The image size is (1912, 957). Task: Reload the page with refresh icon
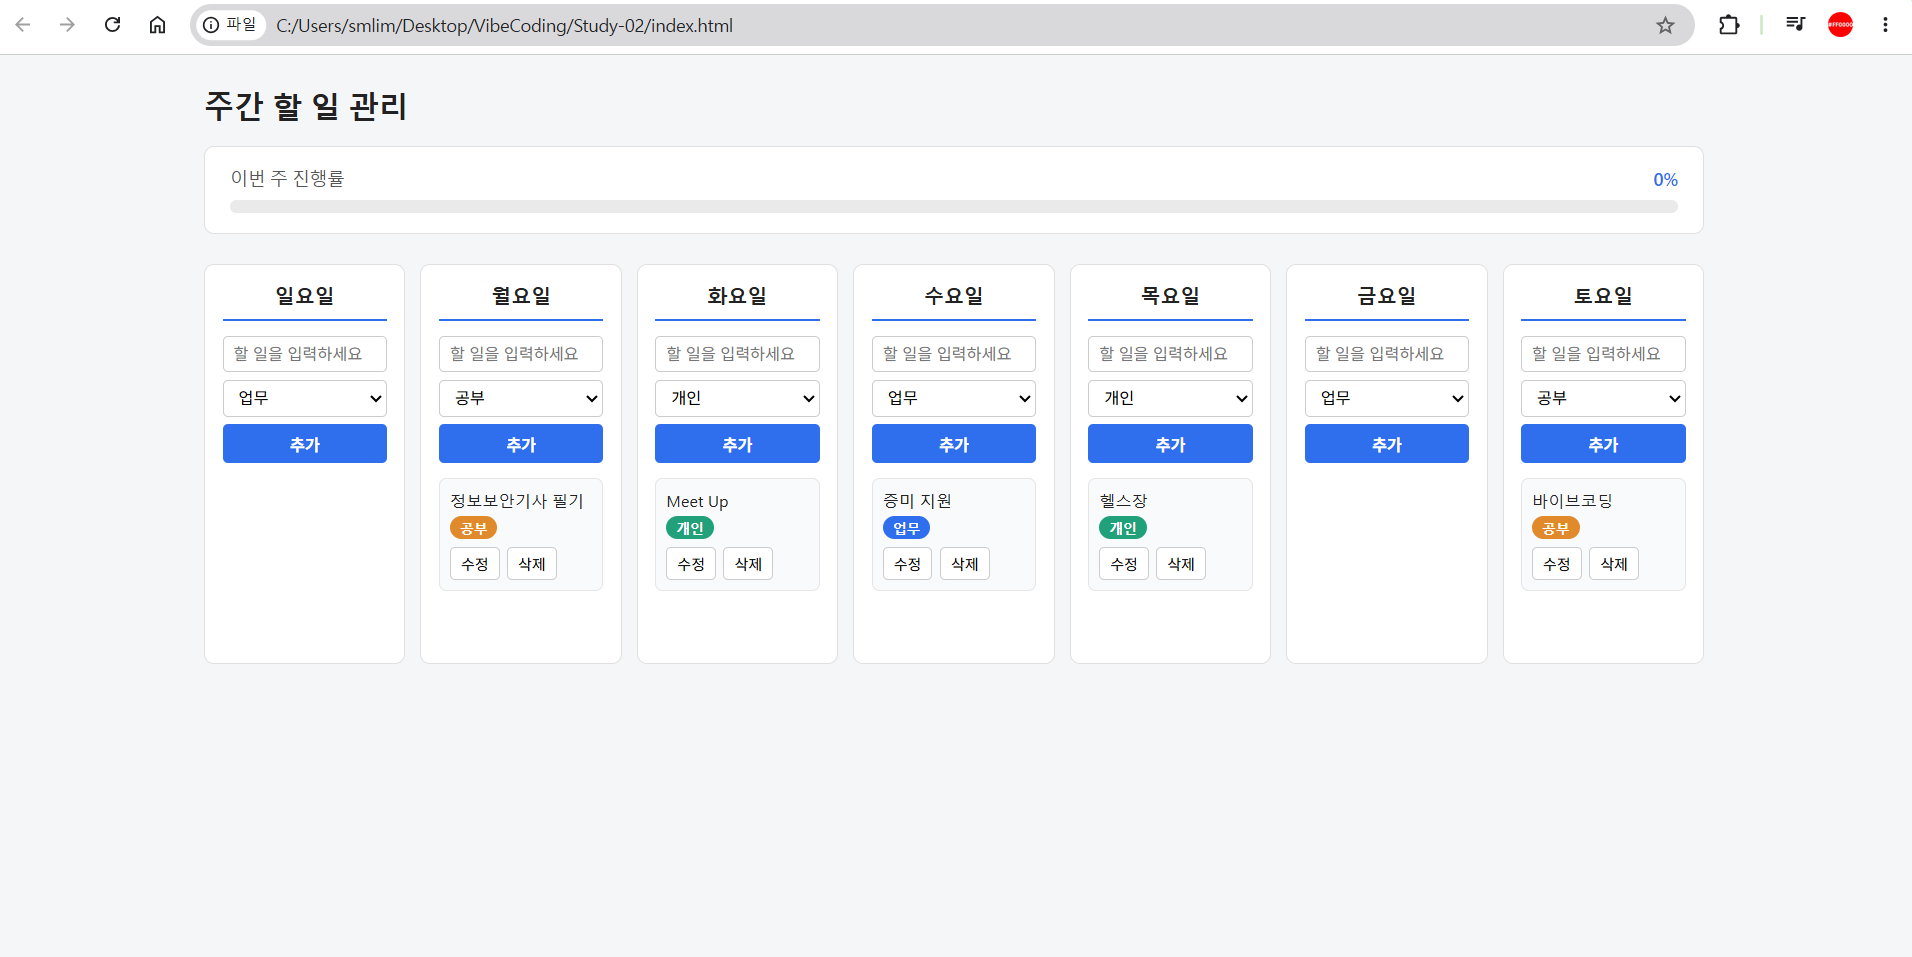point(112,25)
